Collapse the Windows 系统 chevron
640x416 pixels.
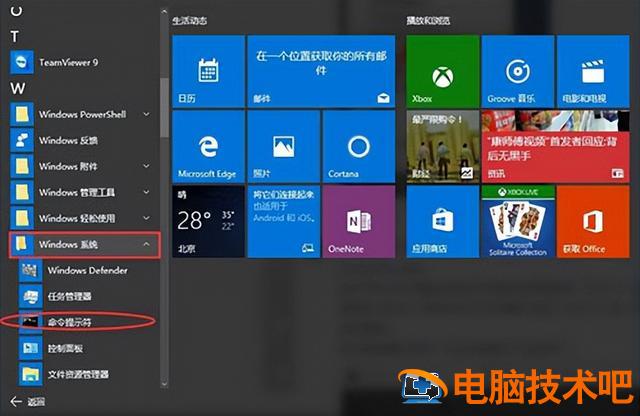point(146,245)
